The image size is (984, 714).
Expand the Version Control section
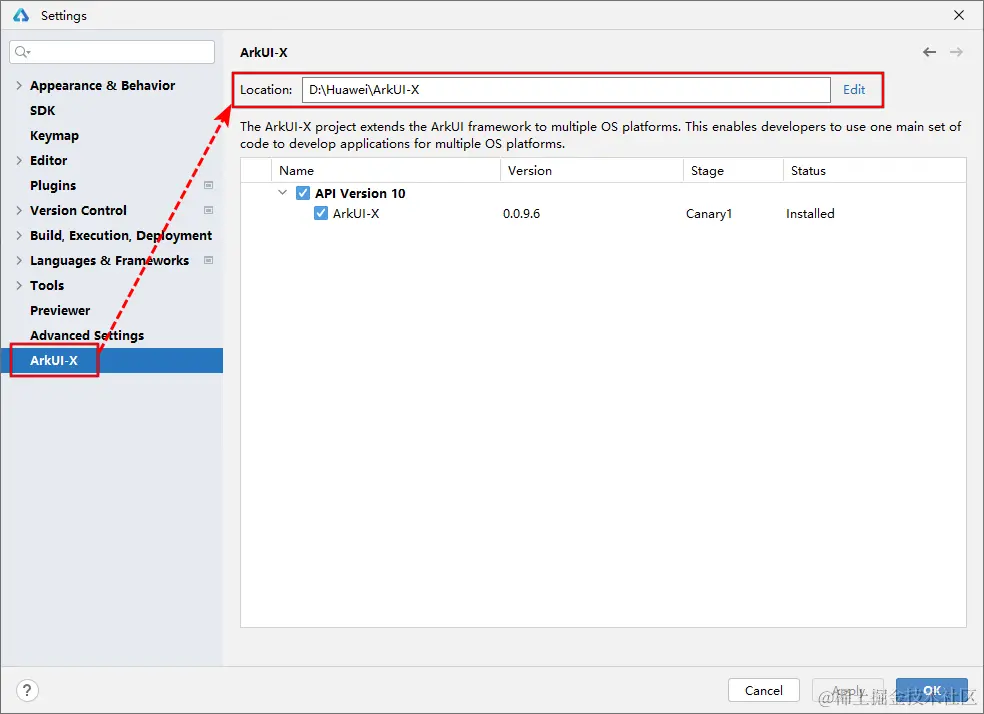click(19, 211)
